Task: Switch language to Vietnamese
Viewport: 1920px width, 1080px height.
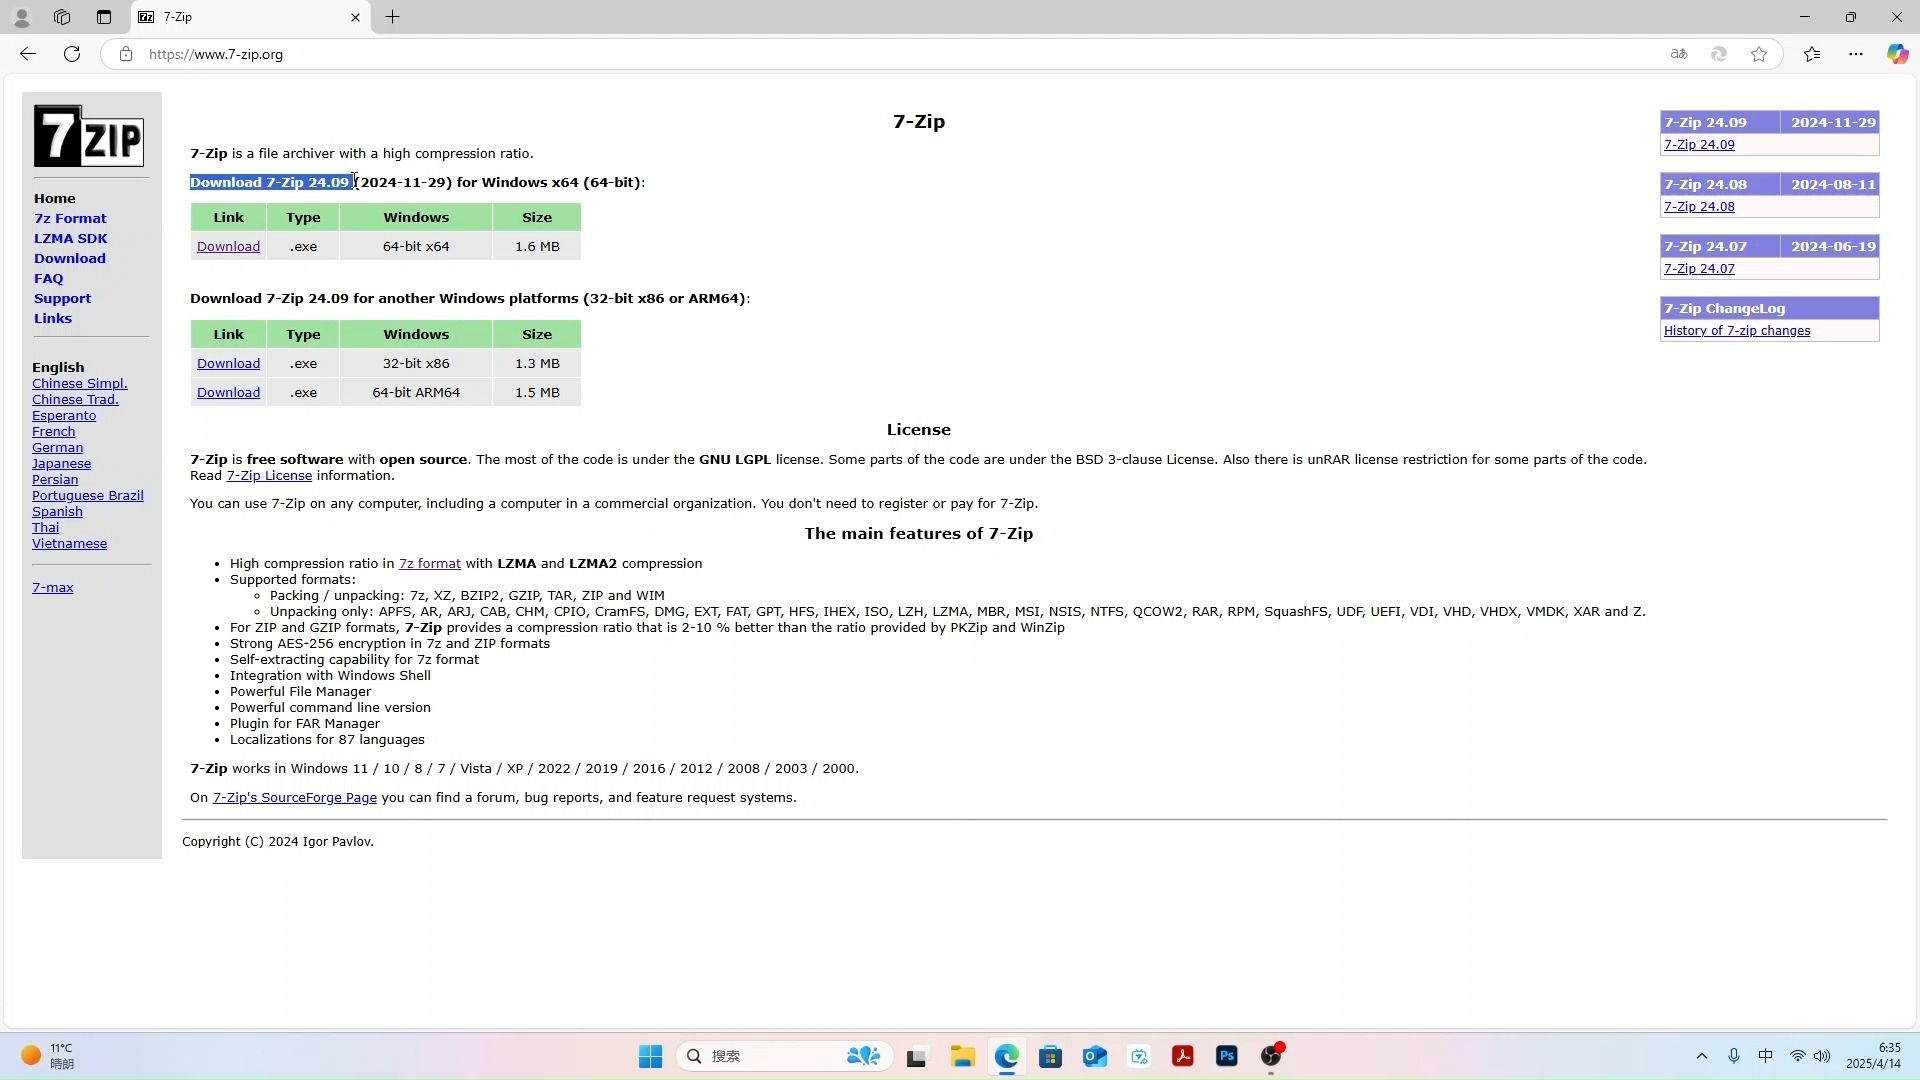Action: pyautogui.click(x=69, y=543)
